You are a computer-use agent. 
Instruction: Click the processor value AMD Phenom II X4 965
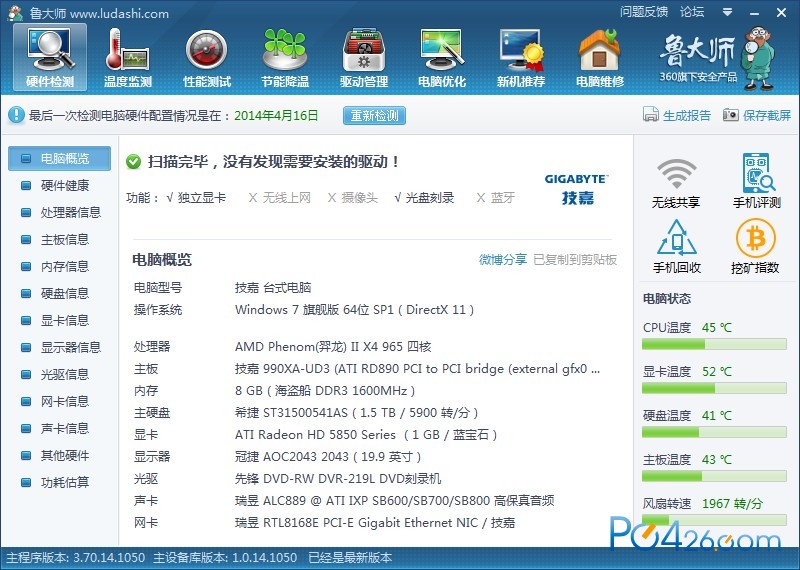(x=333, y=347)
